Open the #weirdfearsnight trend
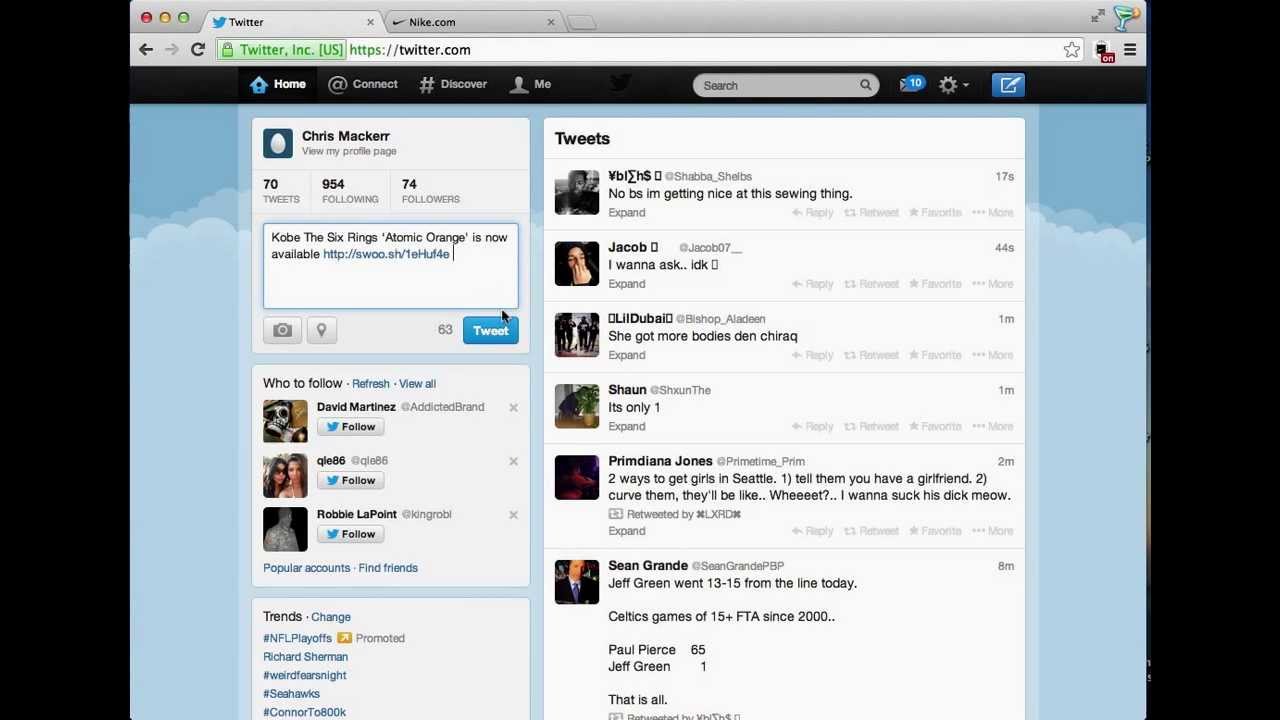The image size is (1280, 720). tap(304, 675)
